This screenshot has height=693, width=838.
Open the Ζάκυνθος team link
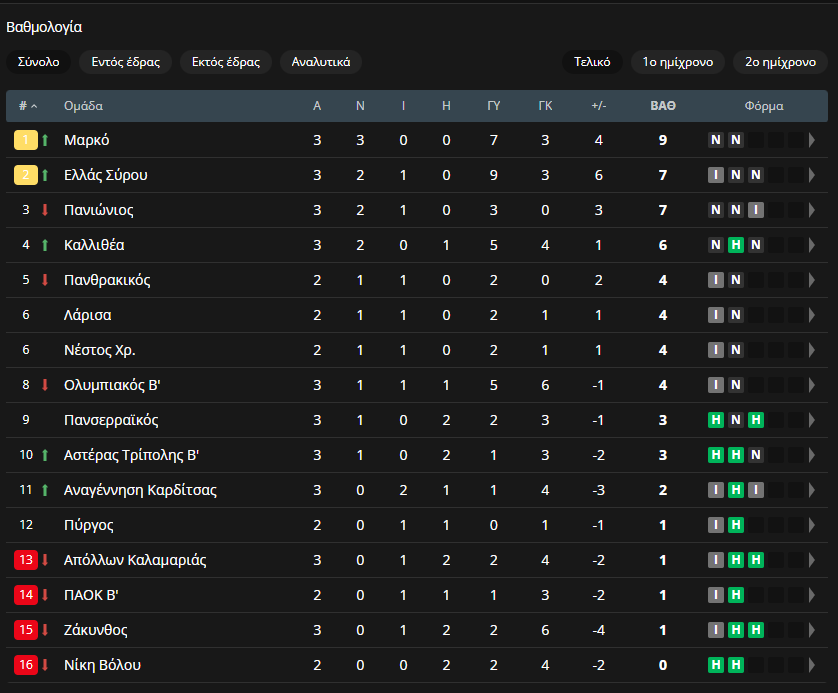(x=96, y=630)
